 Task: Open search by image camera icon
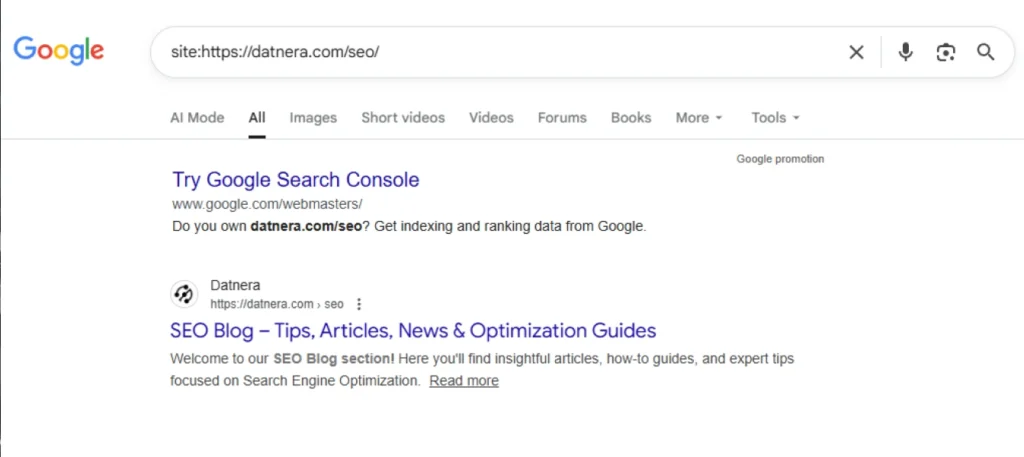[x=946, y=52]
